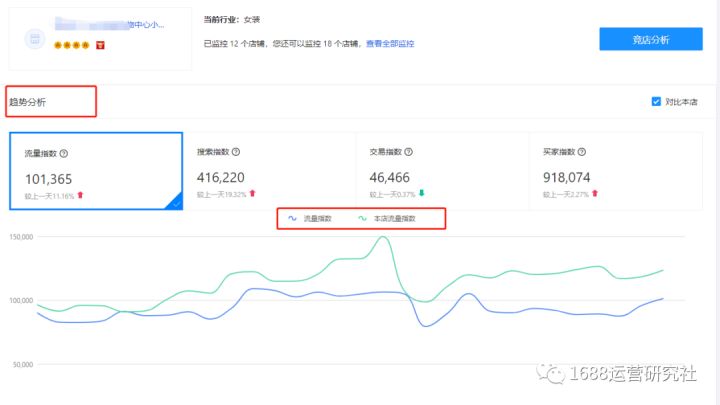Click the help icon beside 买家指数
This screenshot has width=720, height=405.
581,152
